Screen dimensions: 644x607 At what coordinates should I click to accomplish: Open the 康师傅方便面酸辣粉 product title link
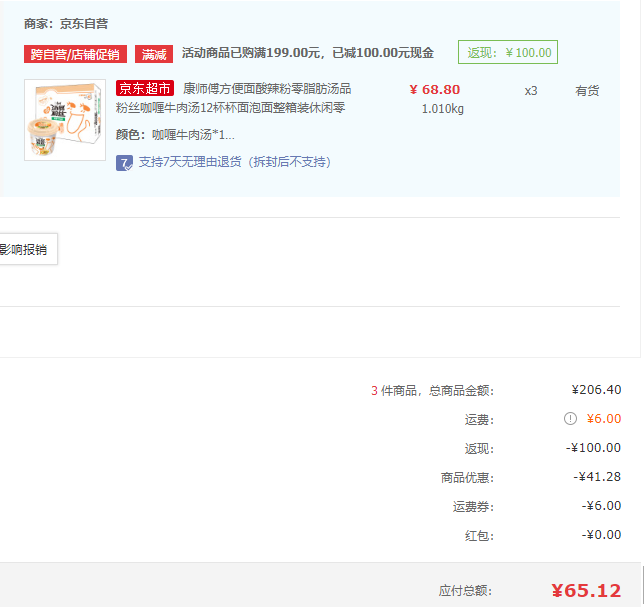(233, 98)
